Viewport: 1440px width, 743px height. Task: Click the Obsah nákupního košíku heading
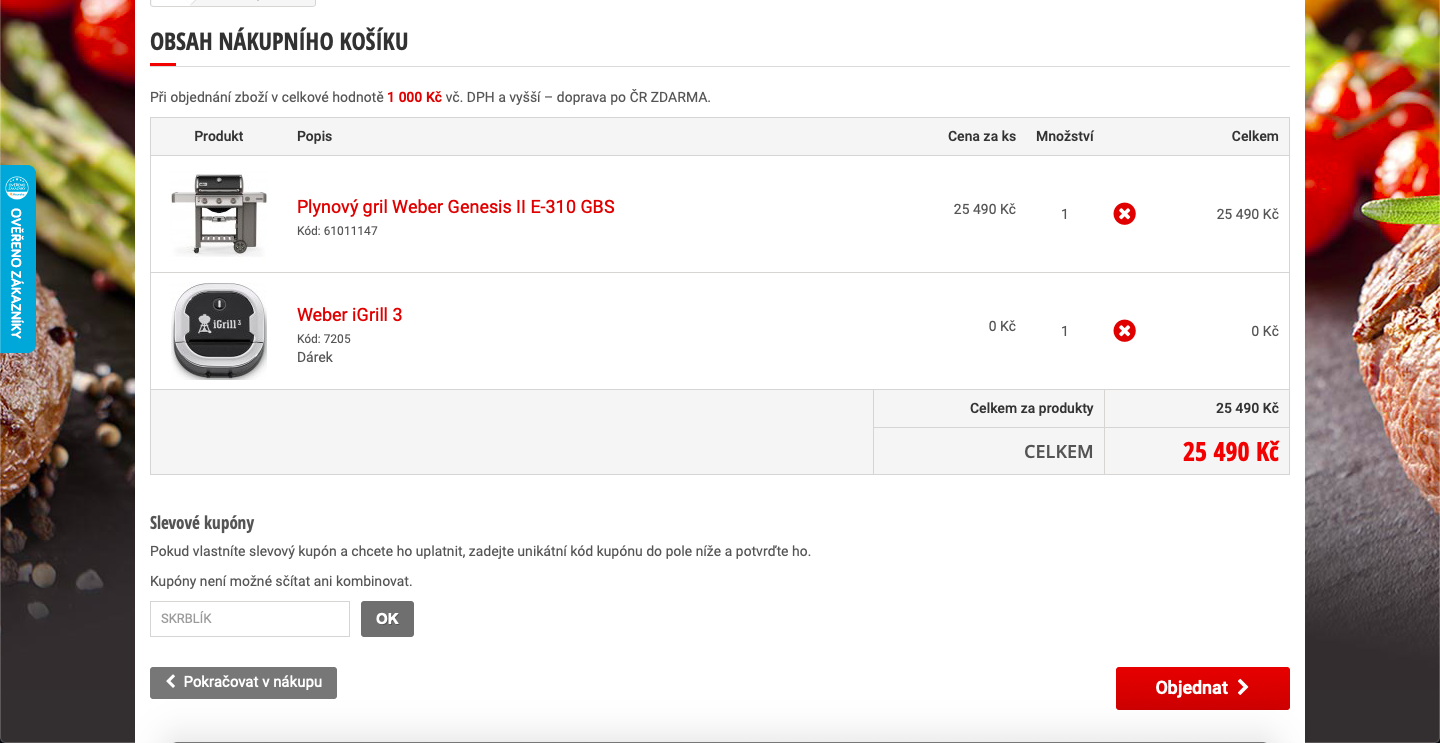[279, 42]
